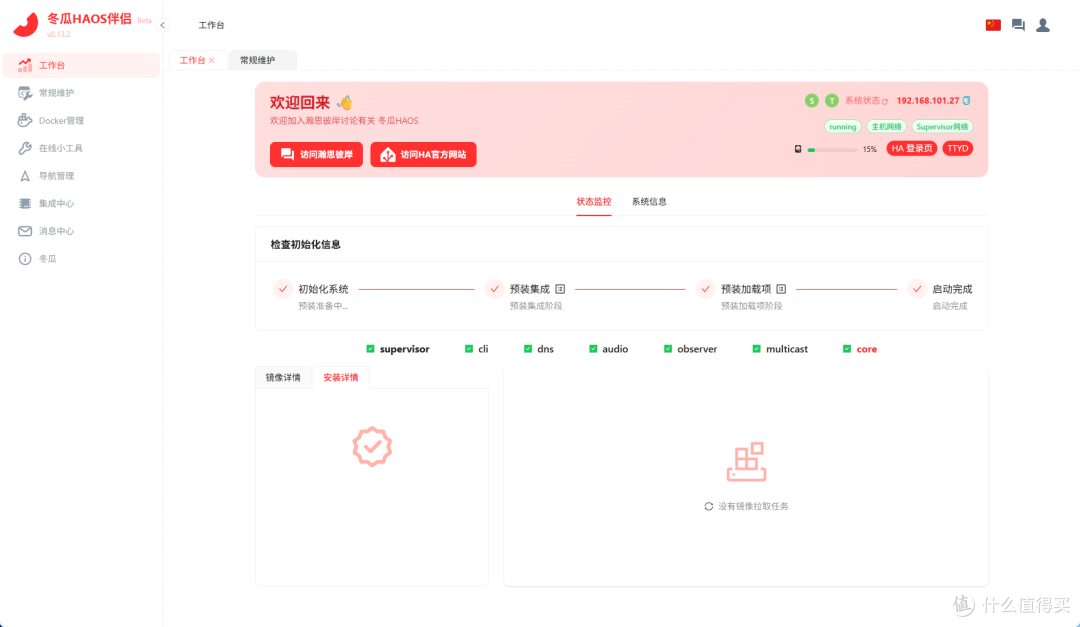
Task: Click the 预装加载项 step checkmark
Action: coord(705,289)
